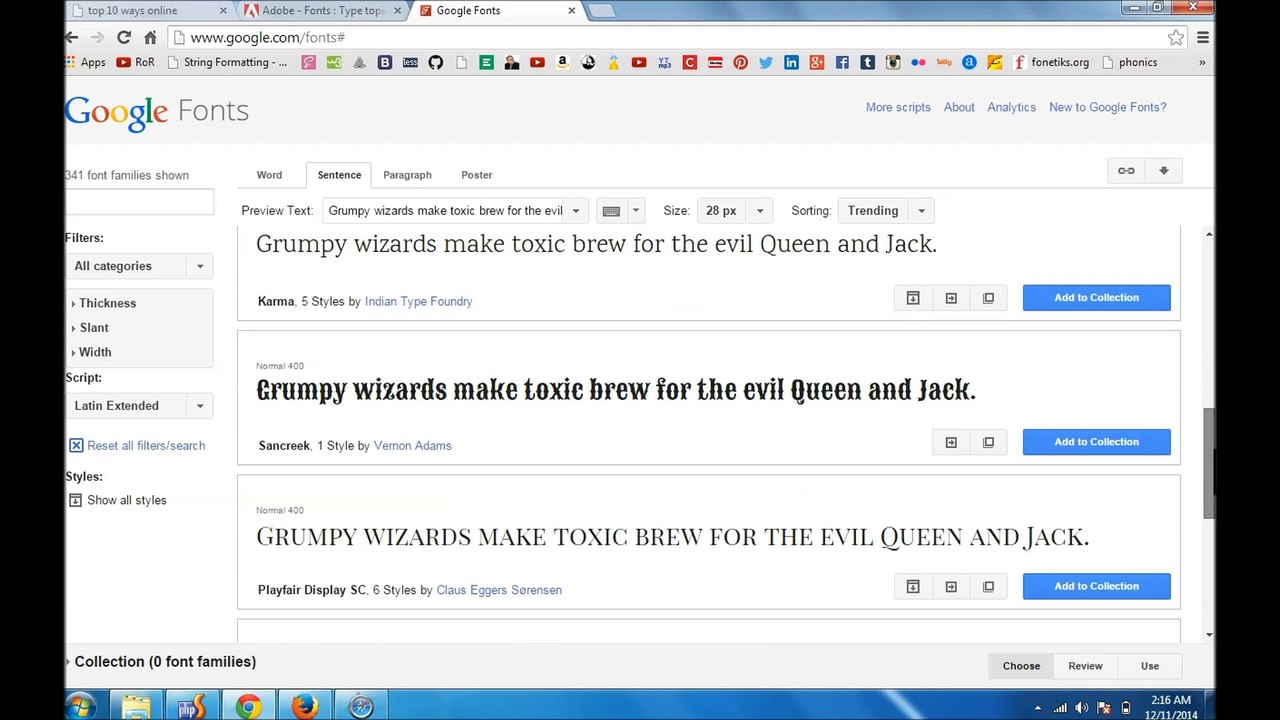The height and width of the screenshot is (720, 1280).
Task: Click the page vertical scrollbar thumb
Action: tap(1209, 463)
